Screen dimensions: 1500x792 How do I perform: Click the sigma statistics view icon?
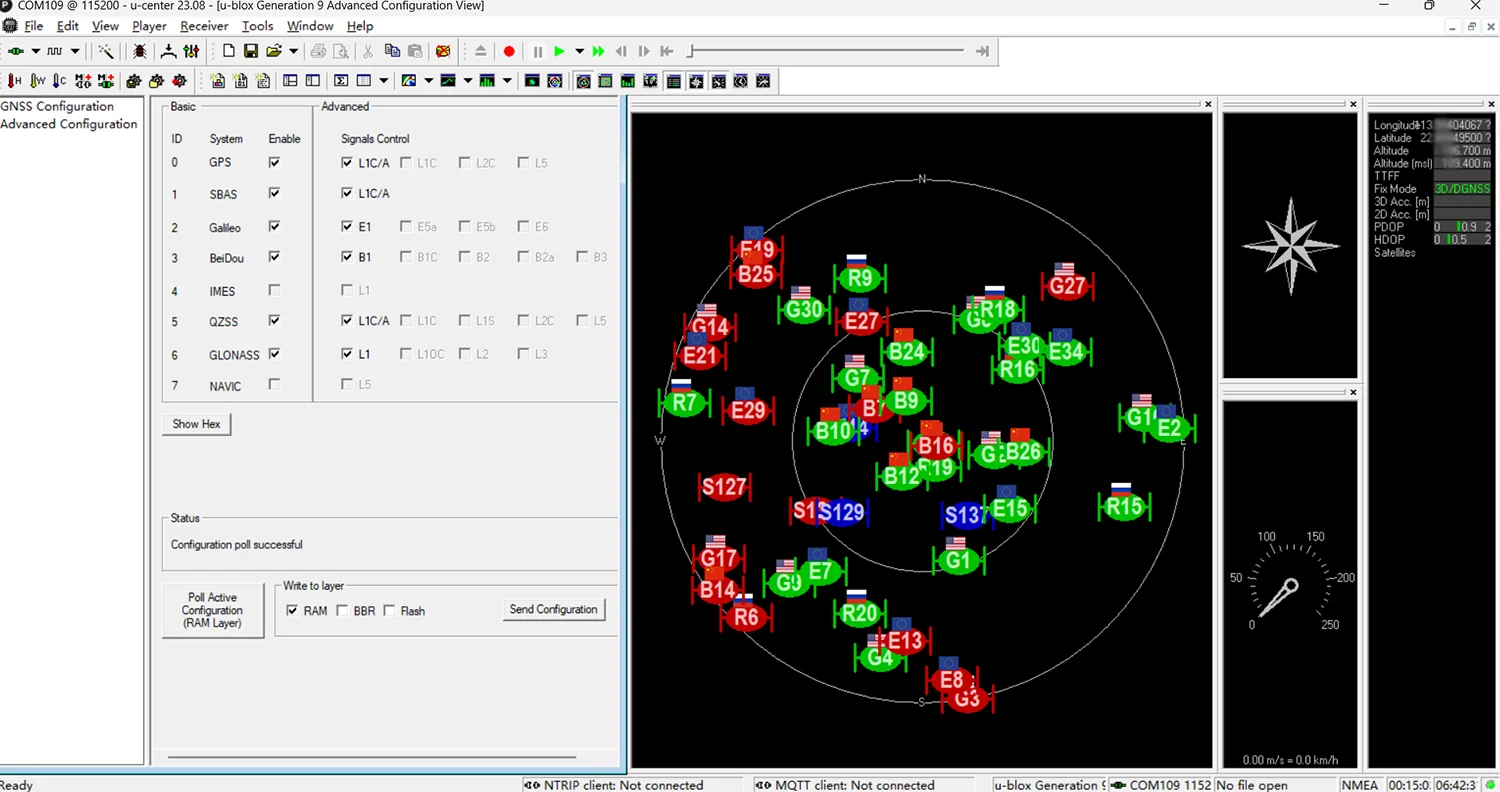pos(341,81)
